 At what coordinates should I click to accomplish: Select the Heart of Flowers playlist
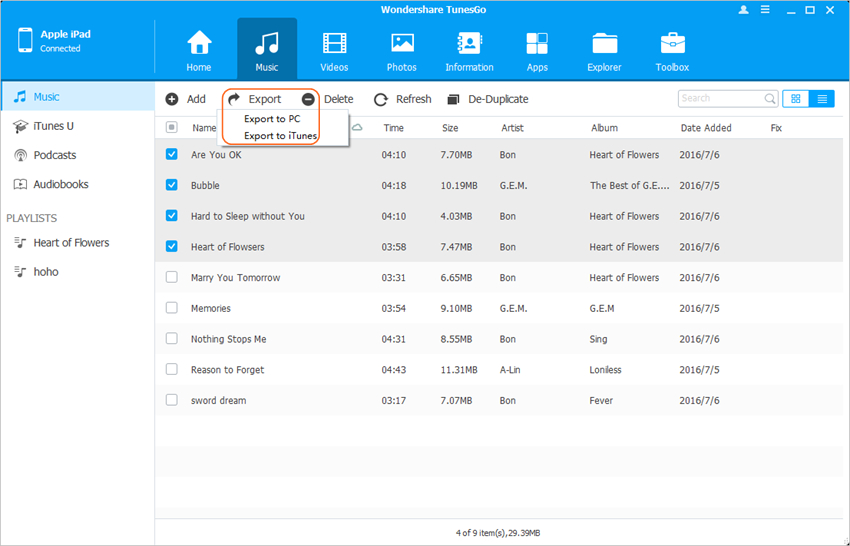(71, 243)
